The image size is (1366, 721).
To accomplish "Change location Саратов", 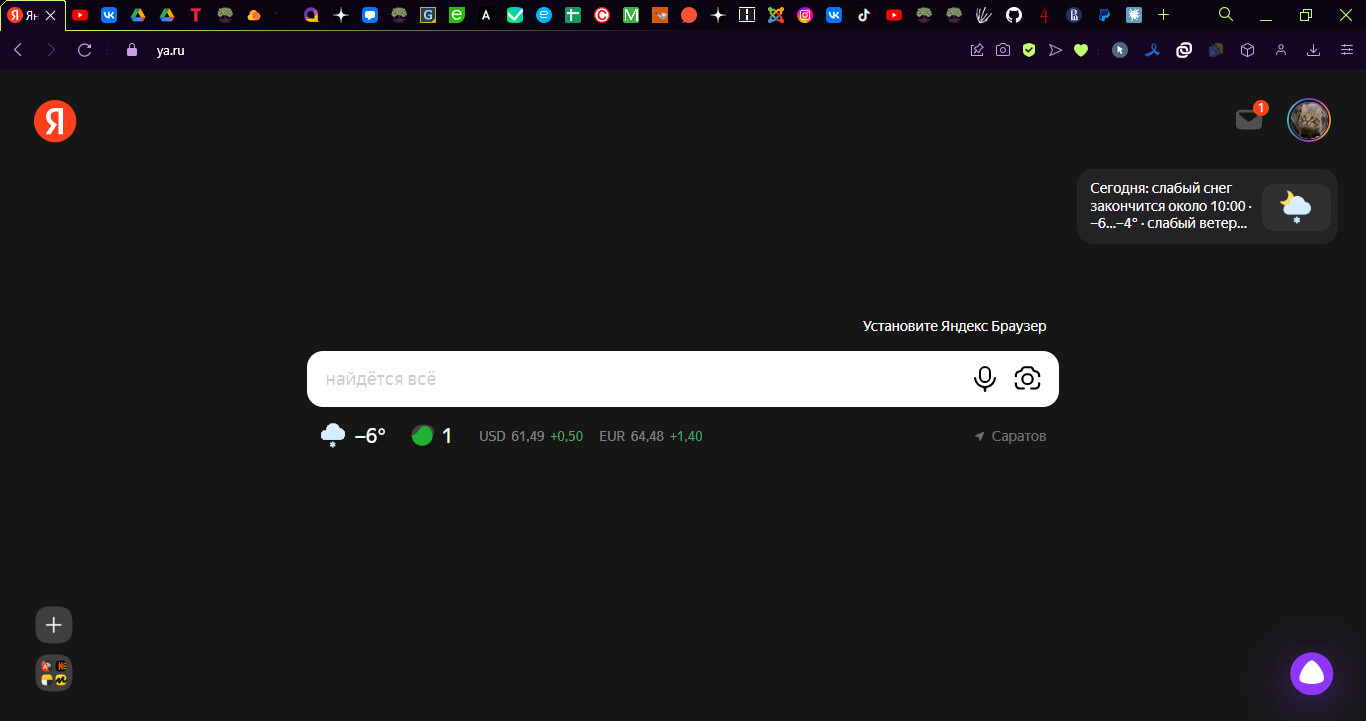I will click(x=1010, y=436).
